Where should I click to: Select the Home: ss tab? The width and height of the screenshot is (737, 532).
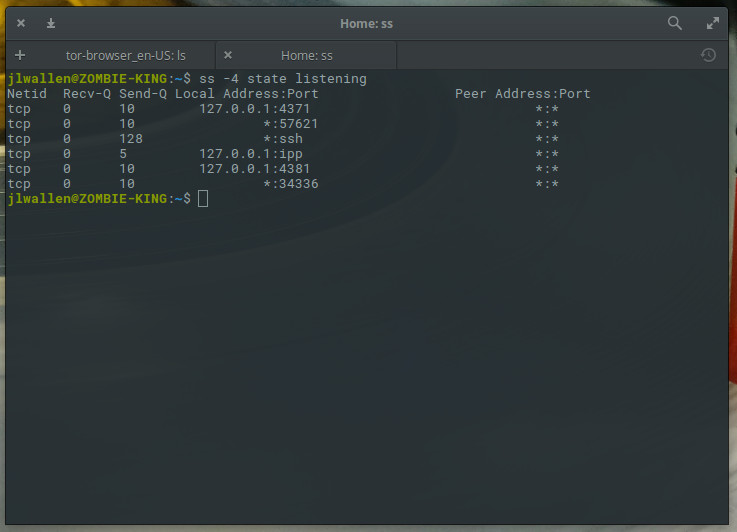pyautogui.click(x=307, y=55)
